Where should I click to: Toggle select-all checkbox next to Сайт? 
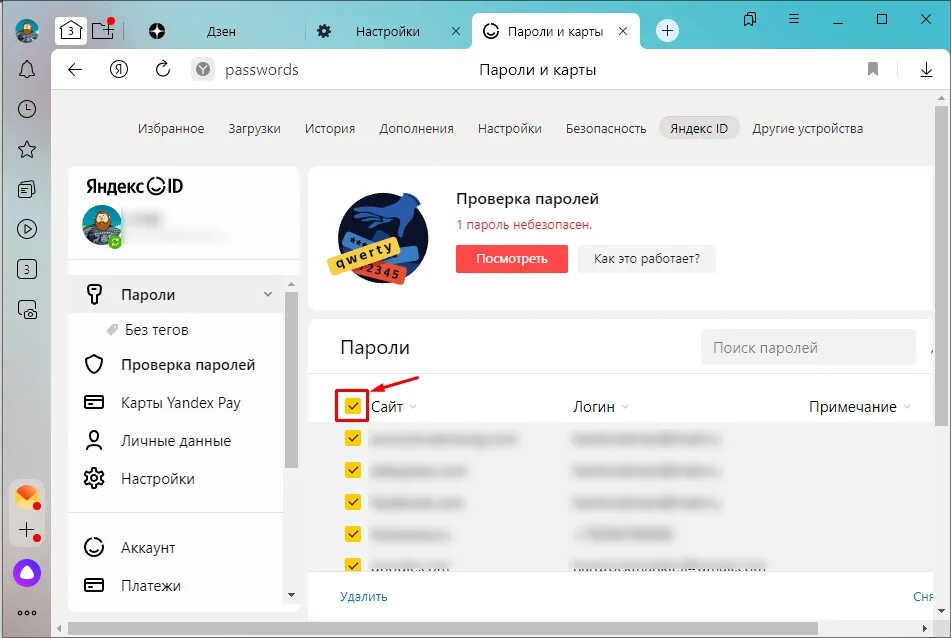click(x=352, y=406)
